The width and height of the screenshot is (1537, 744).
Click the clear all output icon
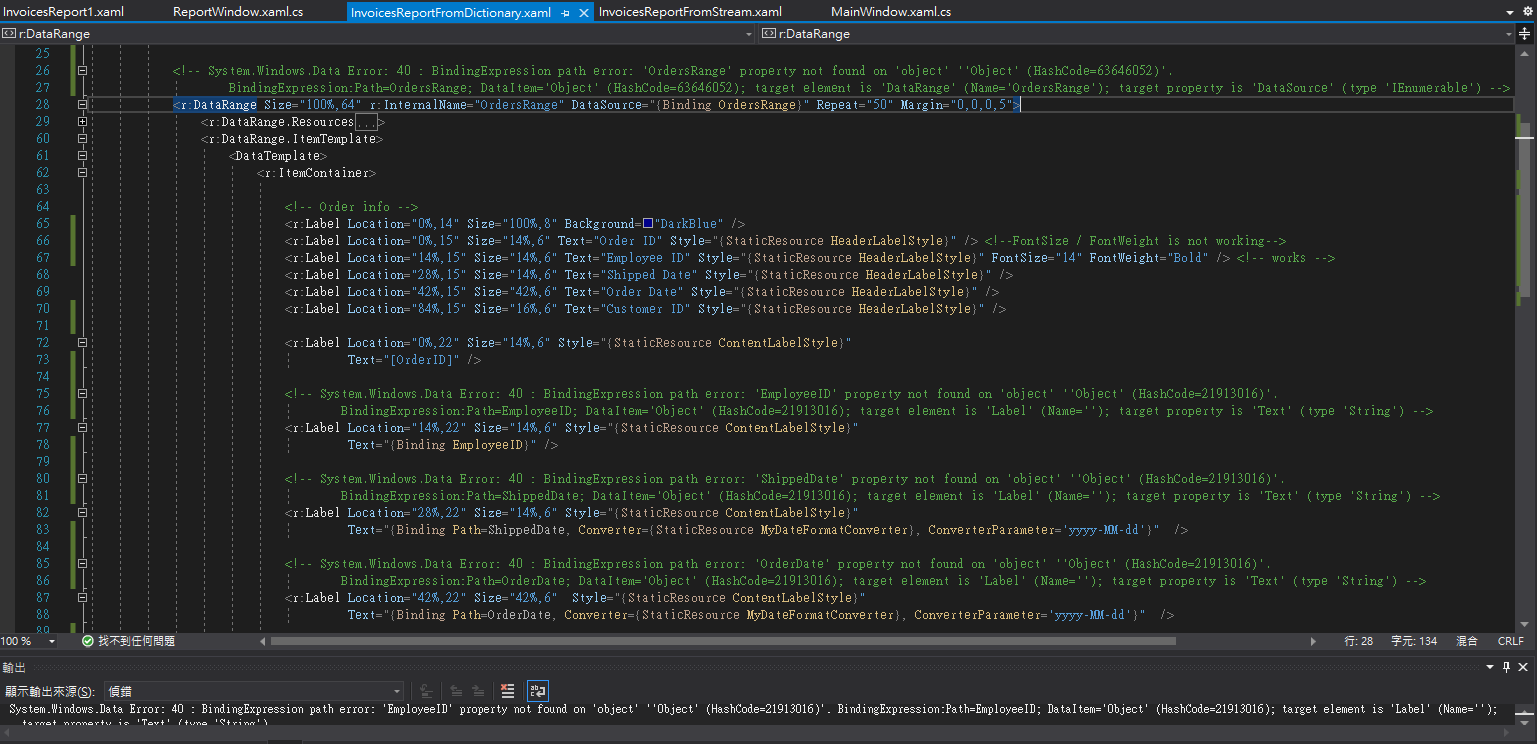coord(508,691)
